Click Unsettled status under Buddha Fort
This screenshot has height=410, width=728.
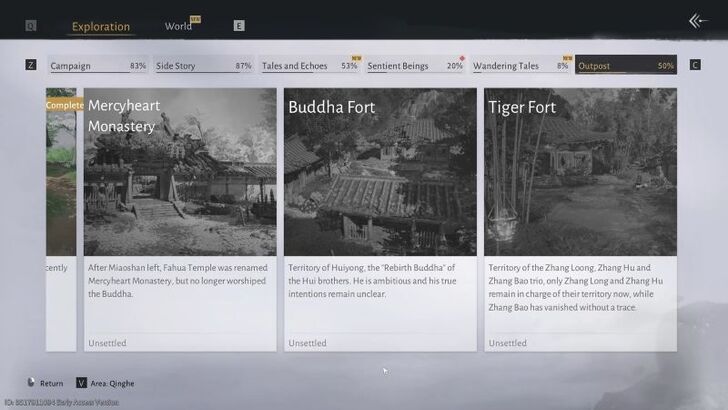307,343
